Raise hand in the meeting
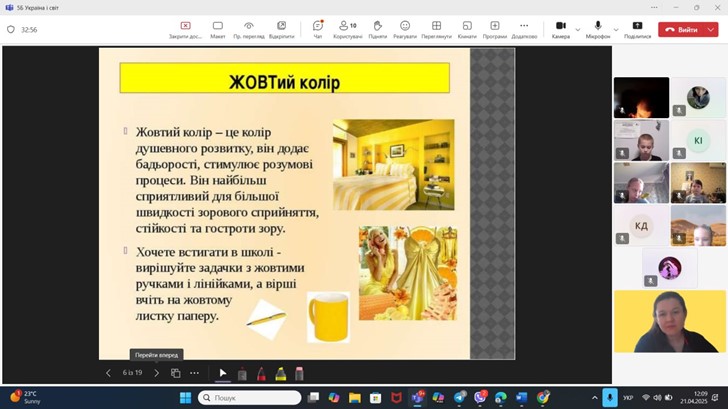 tap(377, 28)
